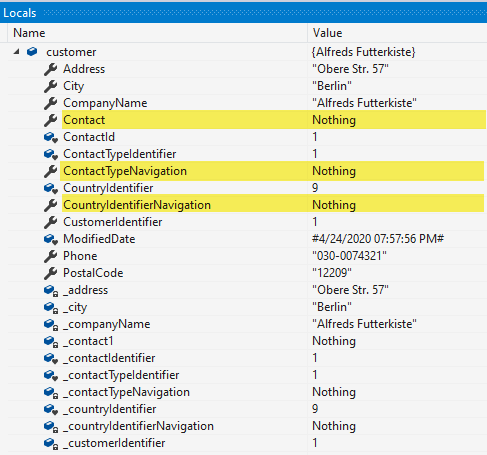This screenshot has height=455, width=487.
Task: Click the Locals panel title bar
Action: pos(243,13)
